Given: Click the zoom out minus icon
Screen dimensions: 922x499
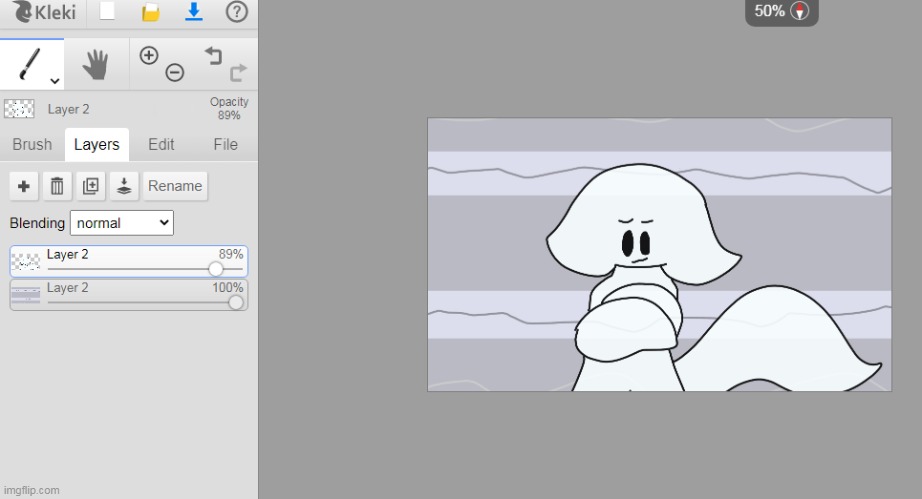Looking at the screenshot, I should coord(174,73).
